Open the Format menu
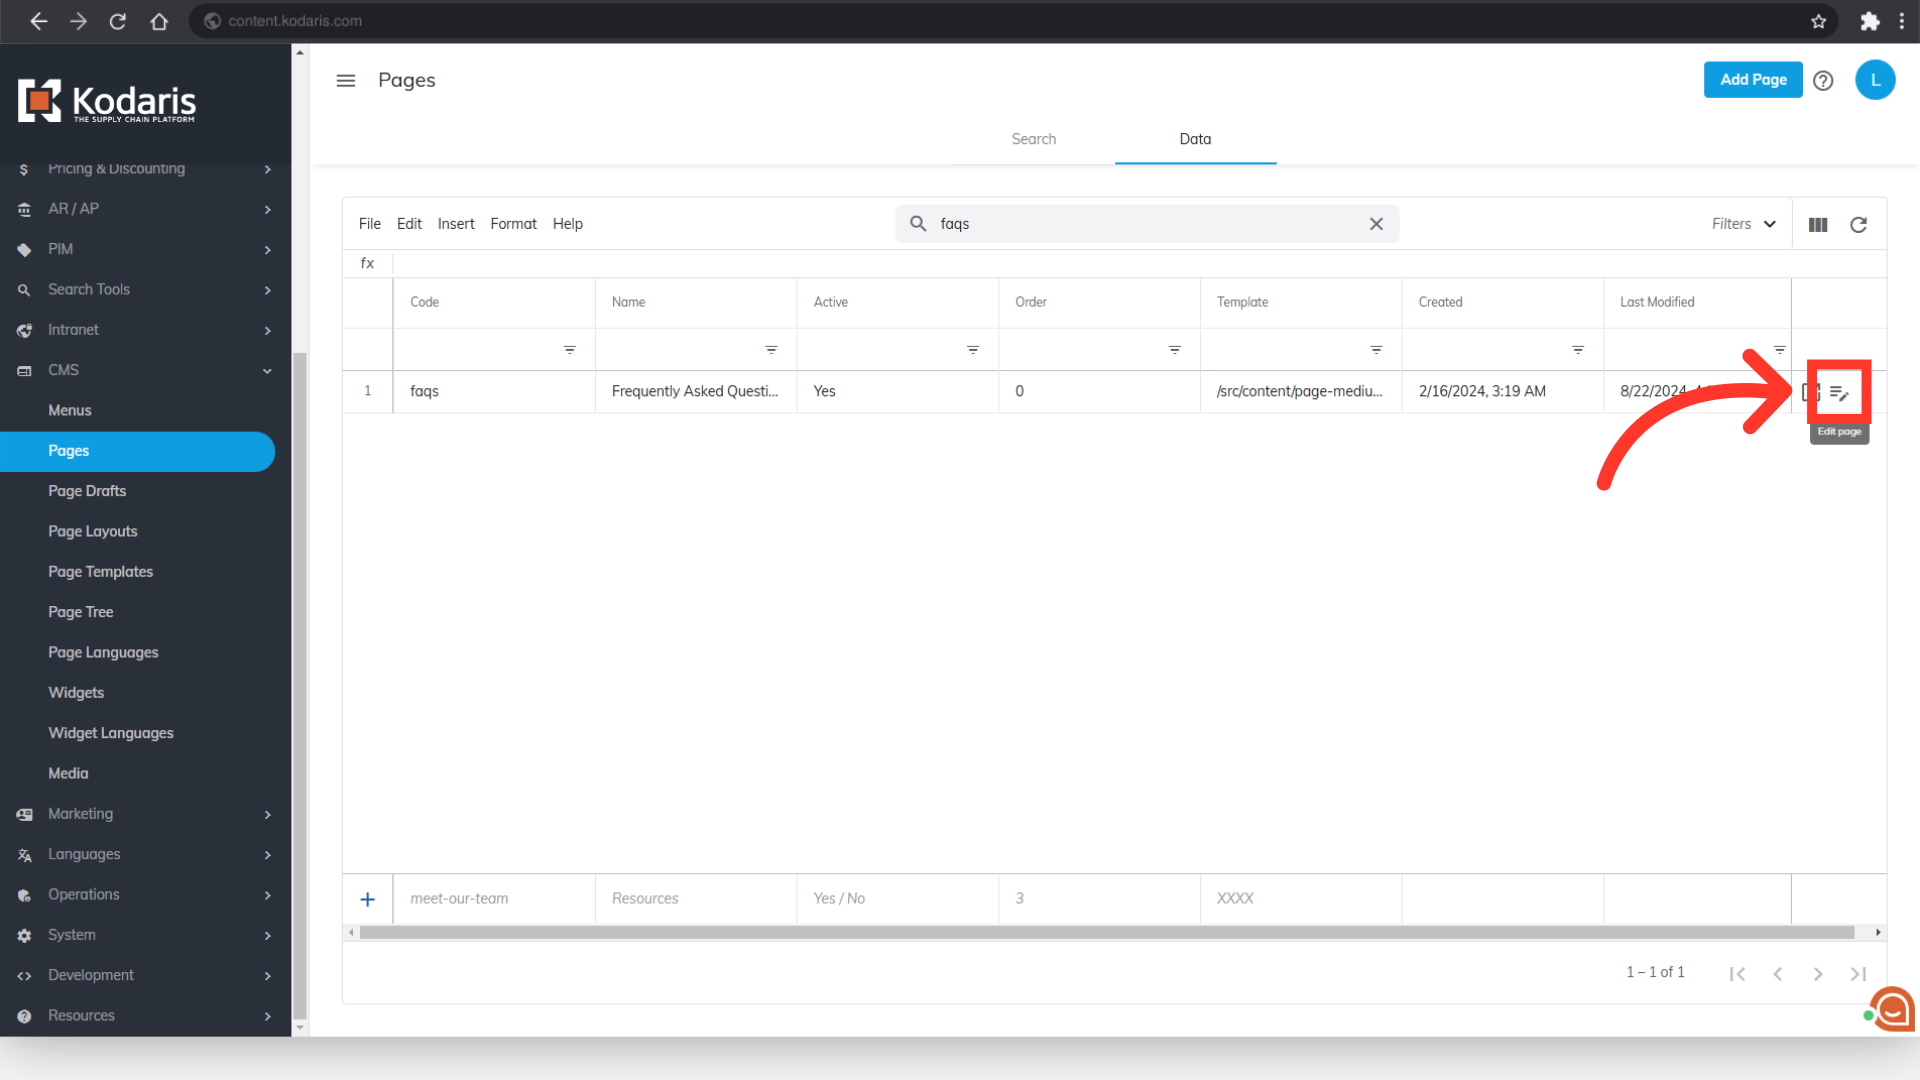 tap(513, 224)
